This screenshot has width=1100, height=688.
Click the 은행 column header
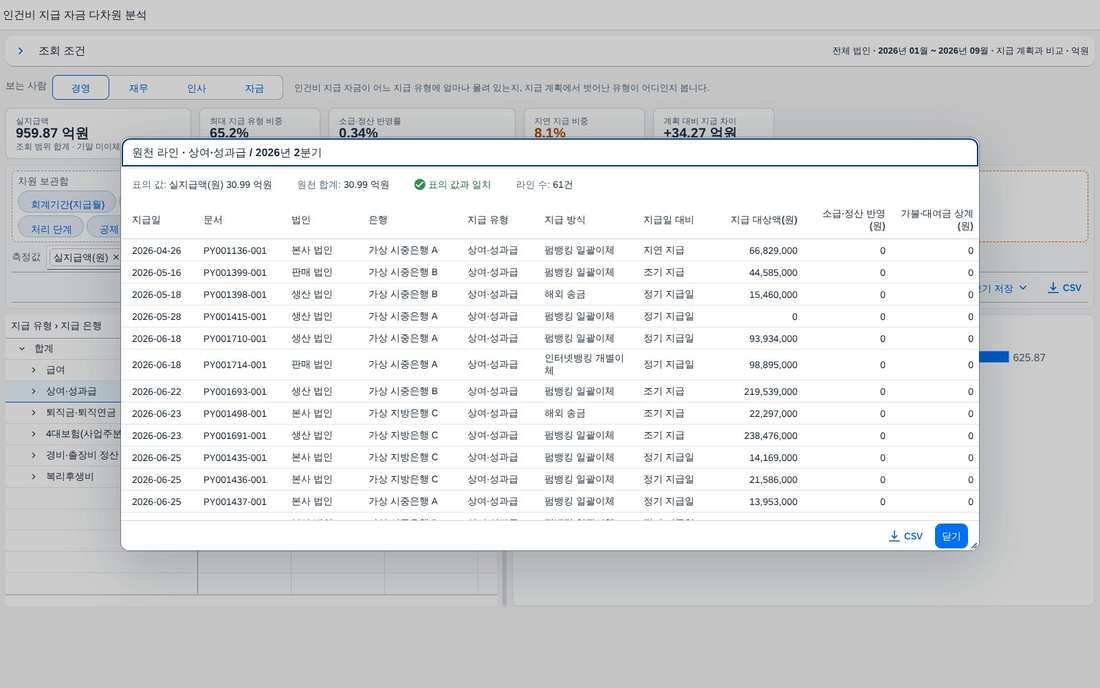[377, 220]
